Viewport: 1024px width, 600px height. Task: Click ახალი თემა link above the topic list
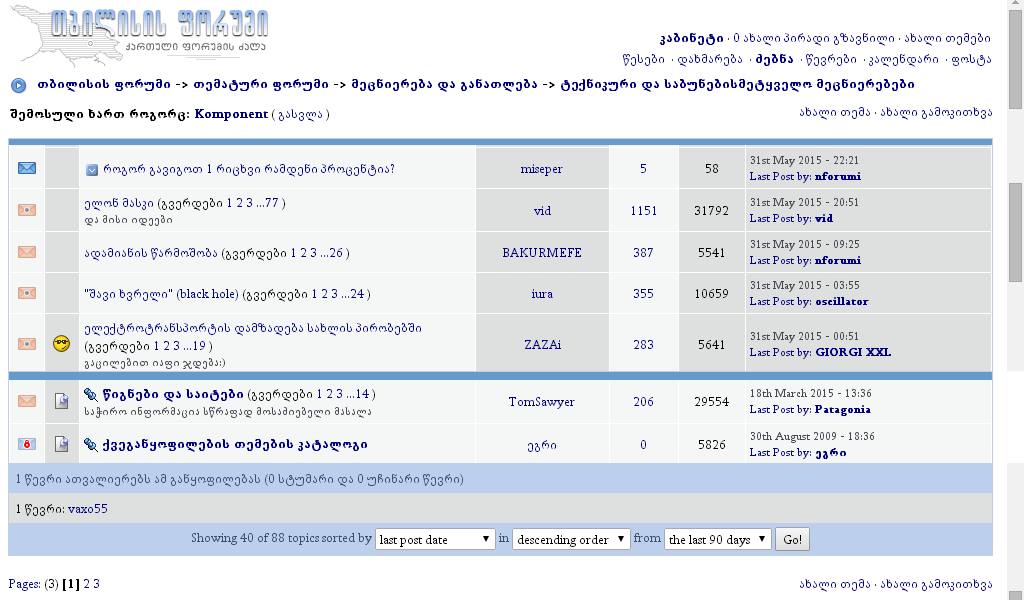(x=835, y=112)
